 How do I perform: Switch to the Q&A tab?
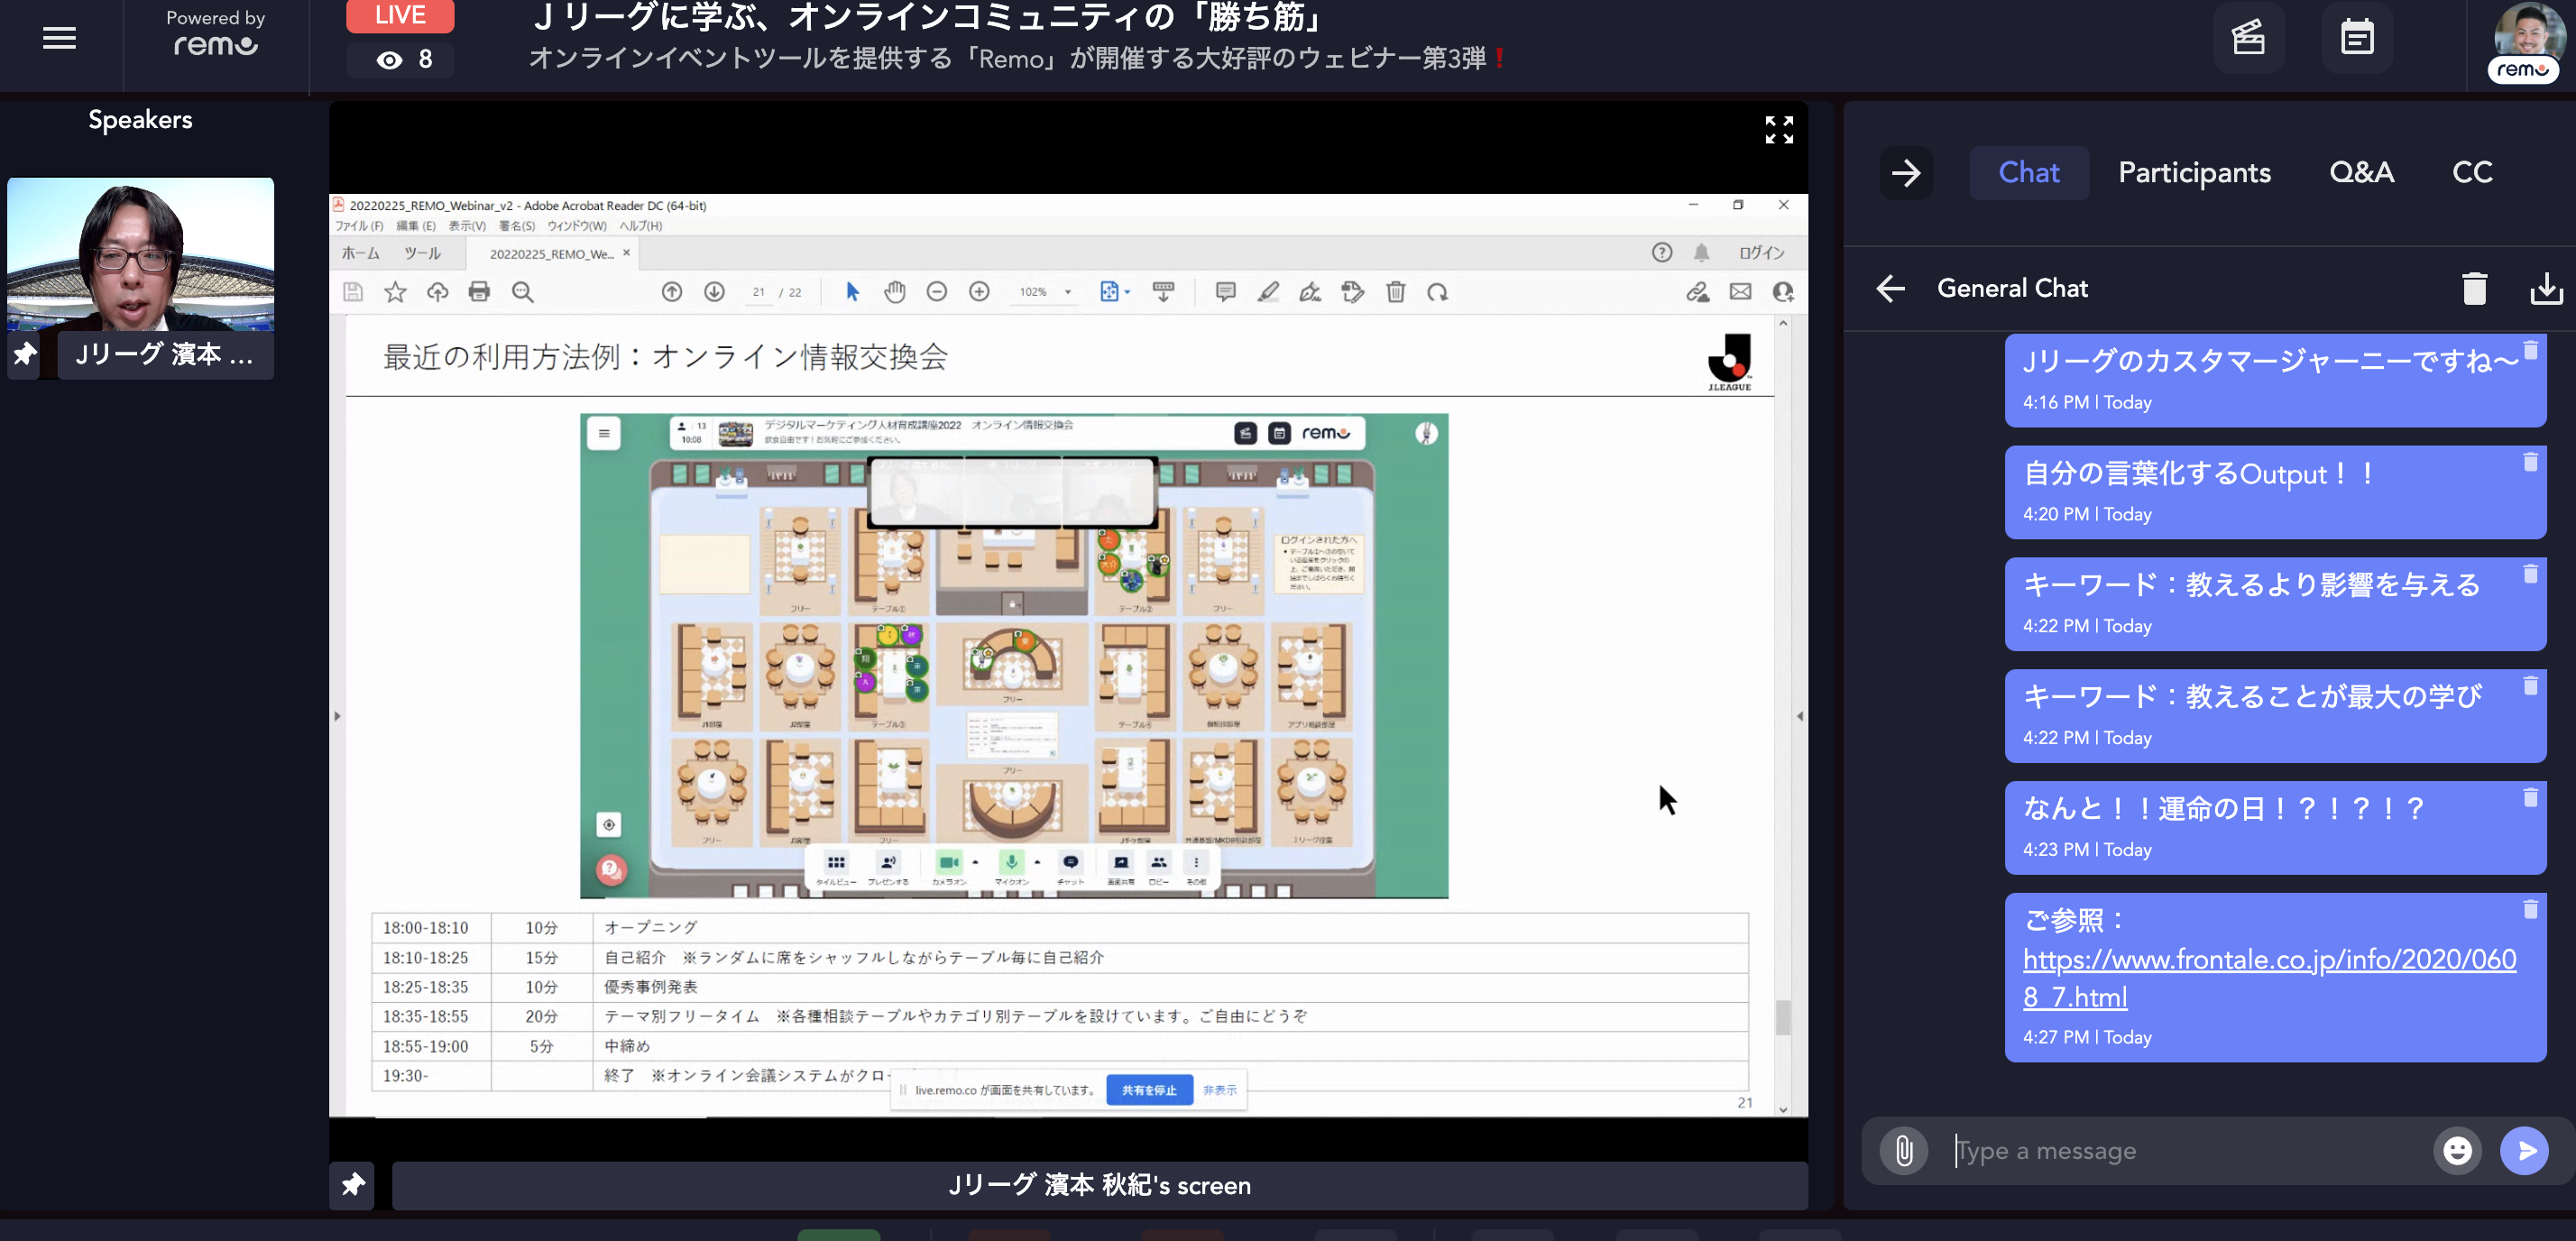2361,172
